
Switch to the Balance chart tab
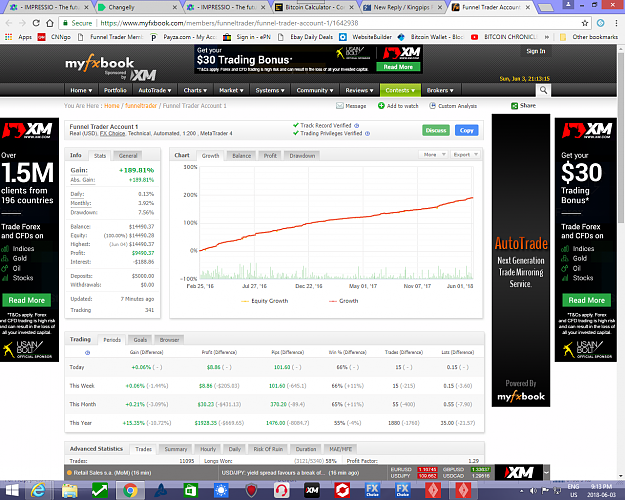[x=242, y=156]
